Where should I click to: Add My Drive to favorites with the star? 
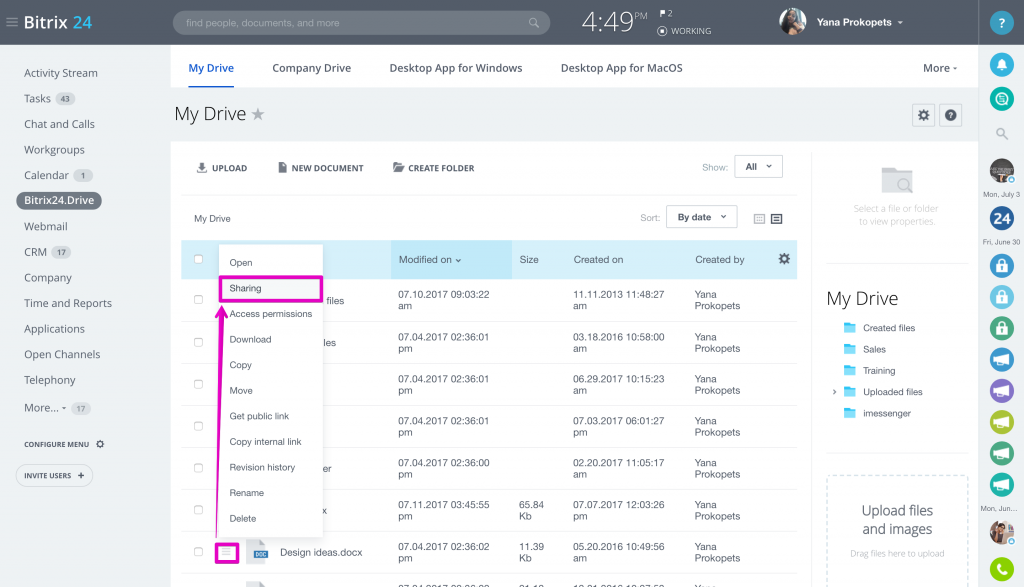coord(258,114)
